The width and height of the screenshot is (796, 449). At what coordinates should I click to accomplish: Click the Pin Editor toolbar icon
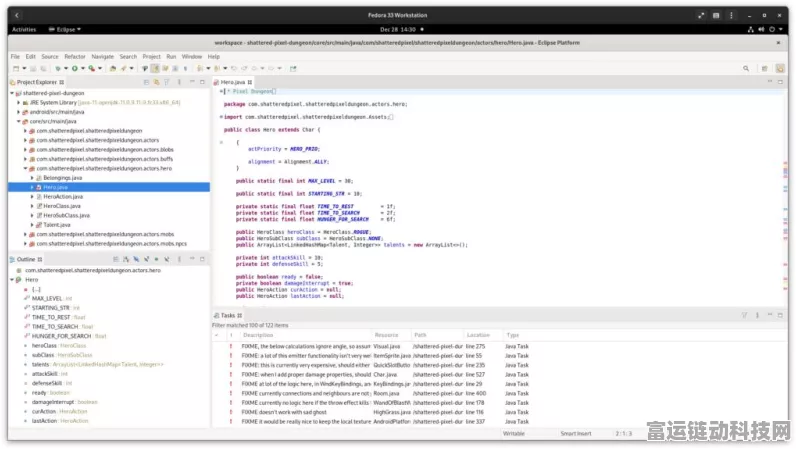[293, 69]
